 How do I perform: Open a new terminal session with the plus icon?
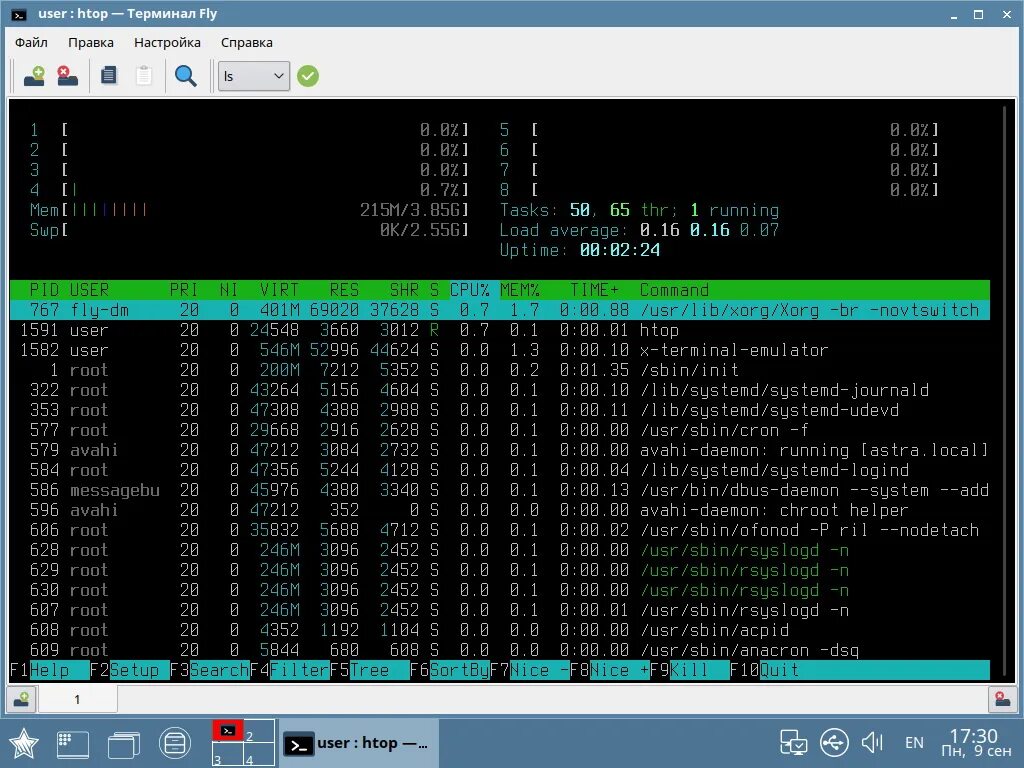coord(33,75)
